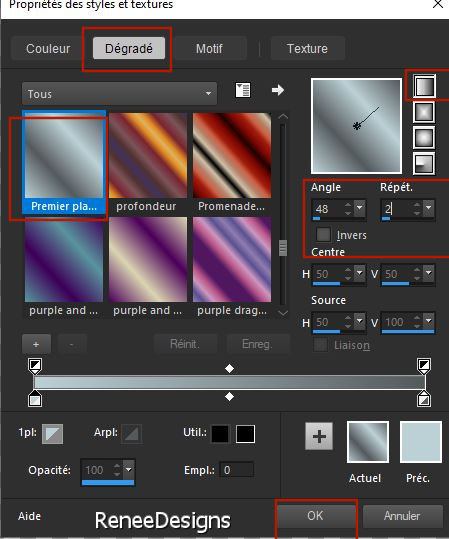The height and width of the screenshot is (539, 449).
Task: Select the radial gradient style icon
Action: (424, 164)
